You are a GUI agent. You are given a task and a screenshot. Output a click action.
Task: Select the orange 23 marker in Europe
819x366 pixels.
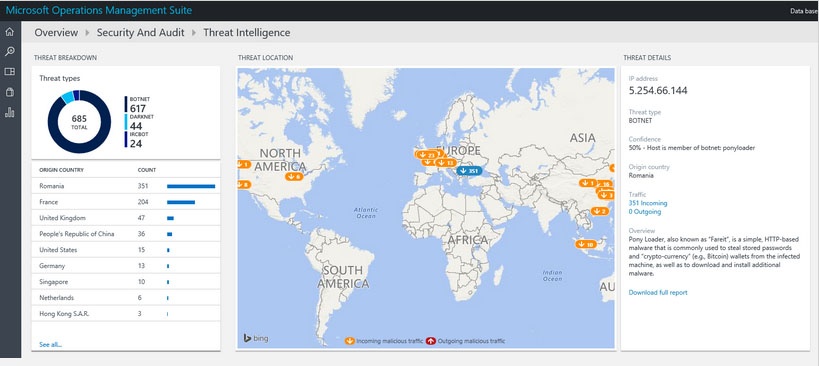coord(428,155)
